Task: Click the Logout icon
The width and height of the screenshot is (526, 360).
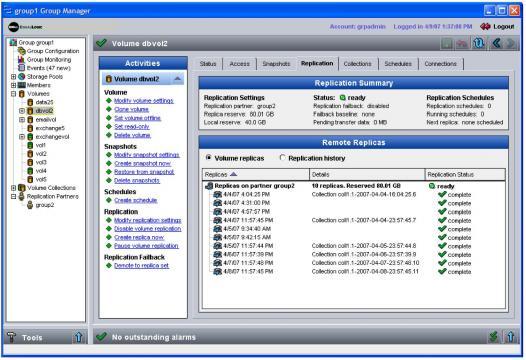Action: [x=485, y=27]
